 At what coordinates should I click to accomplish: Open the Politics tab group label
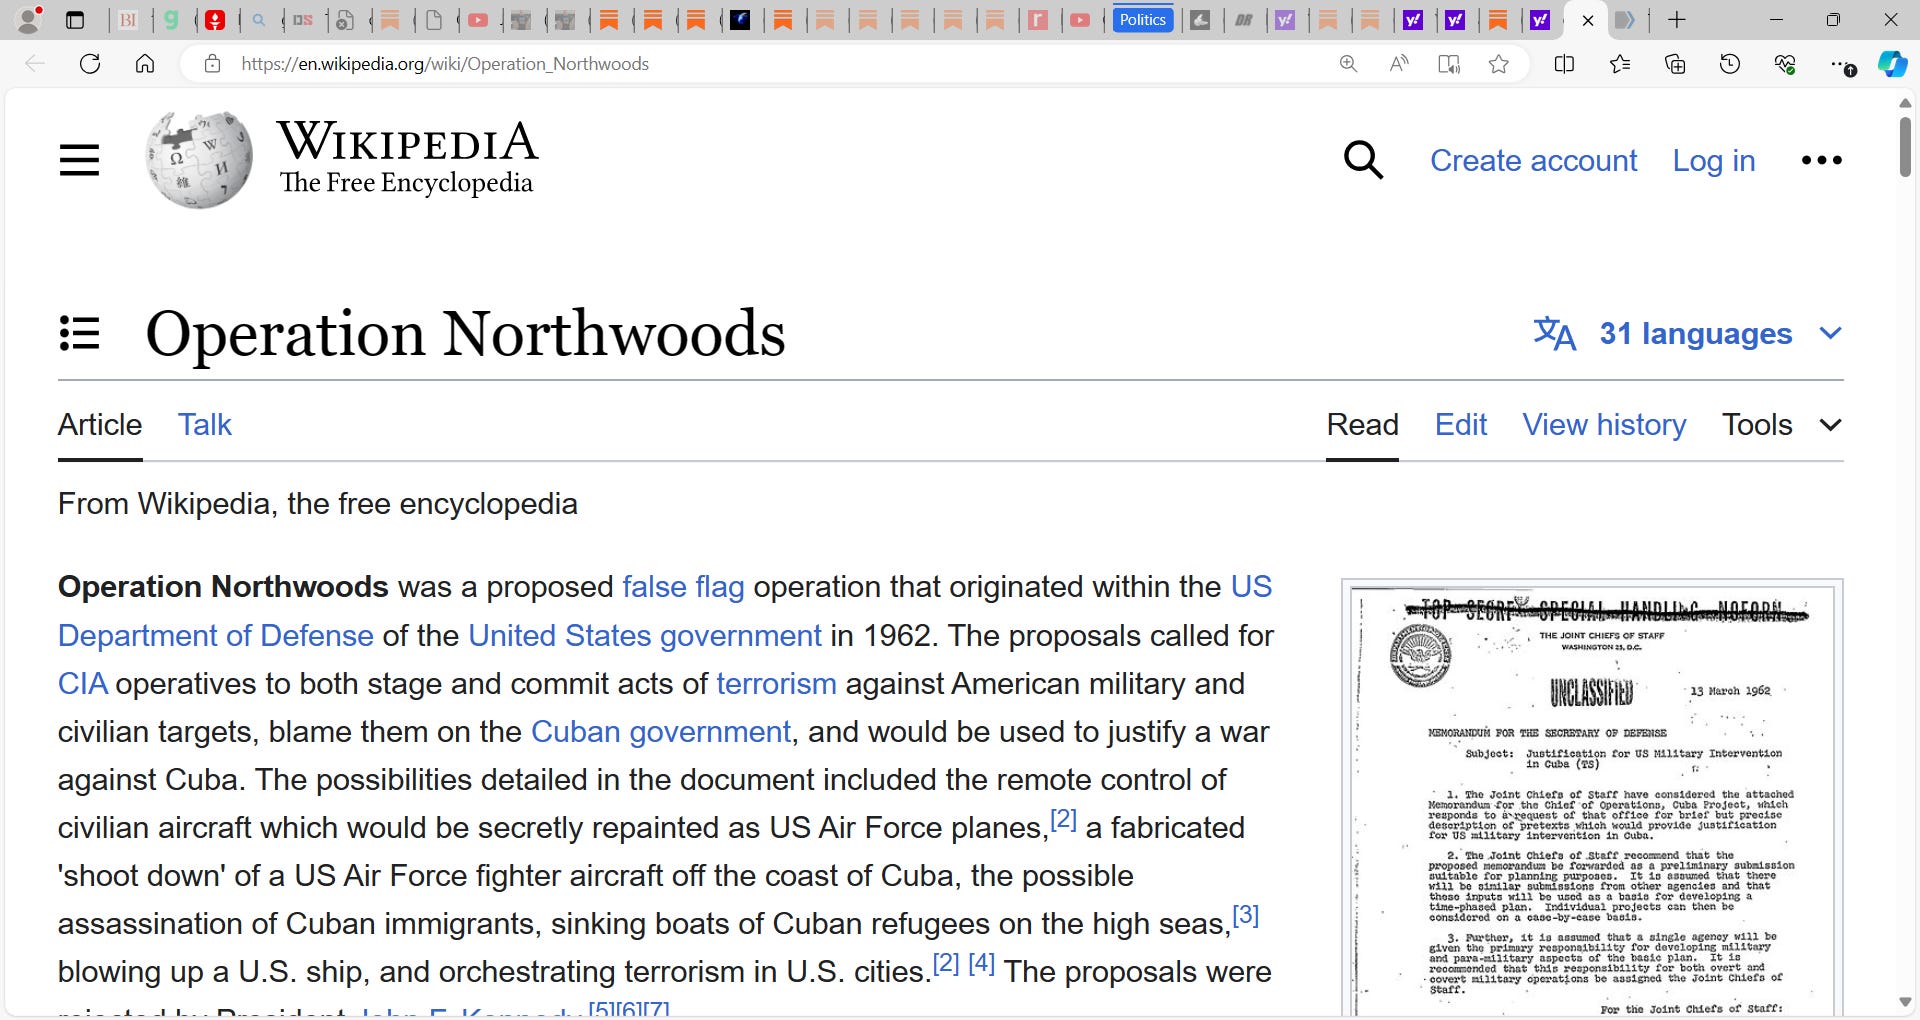(x=1142, y=20)
